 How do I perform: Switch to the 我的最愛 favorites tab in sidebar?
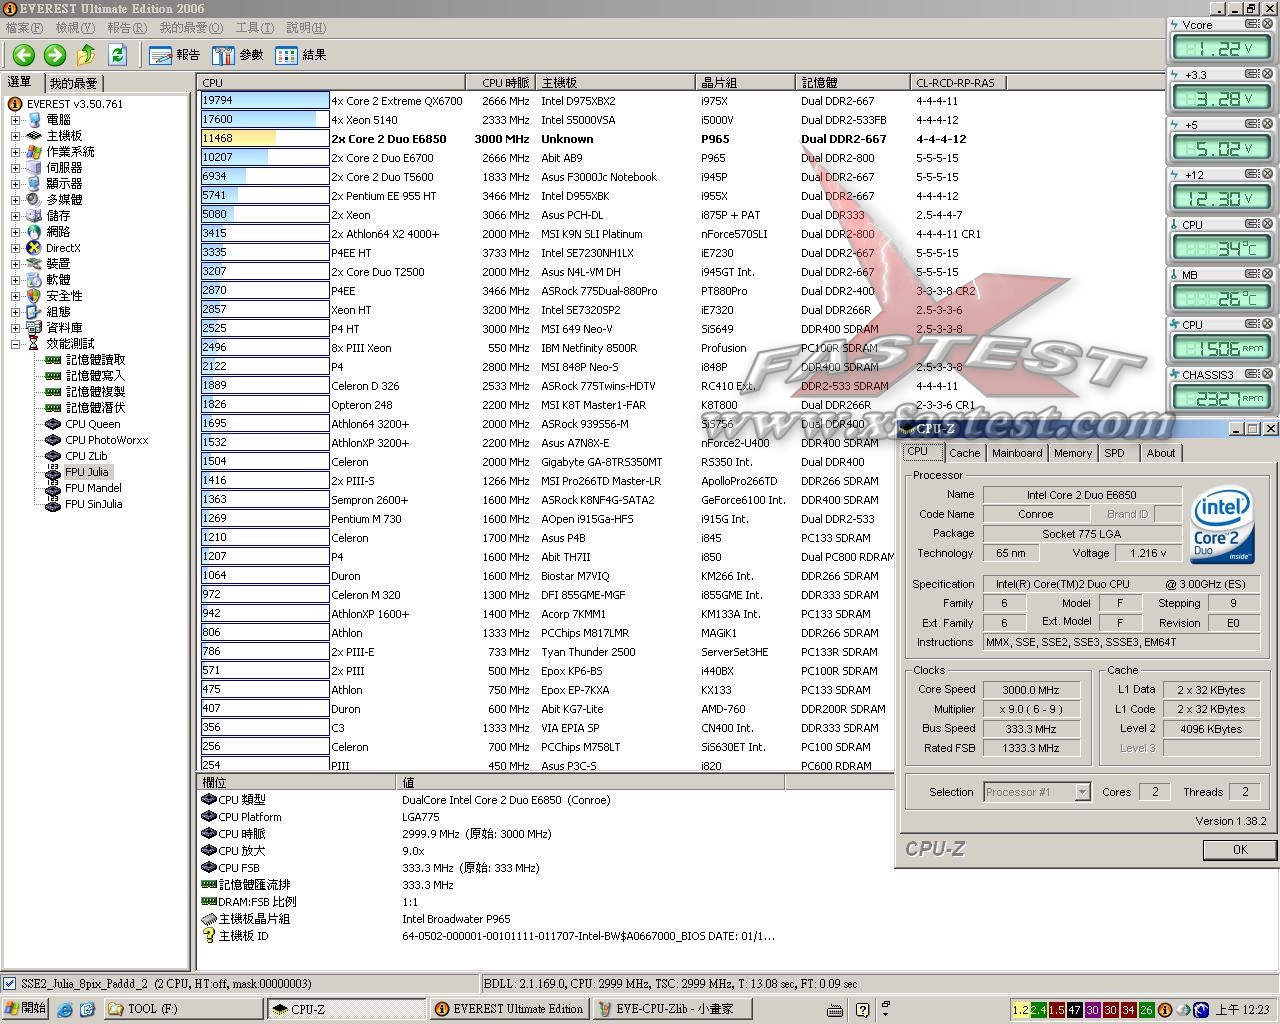[x=74, y=83]
